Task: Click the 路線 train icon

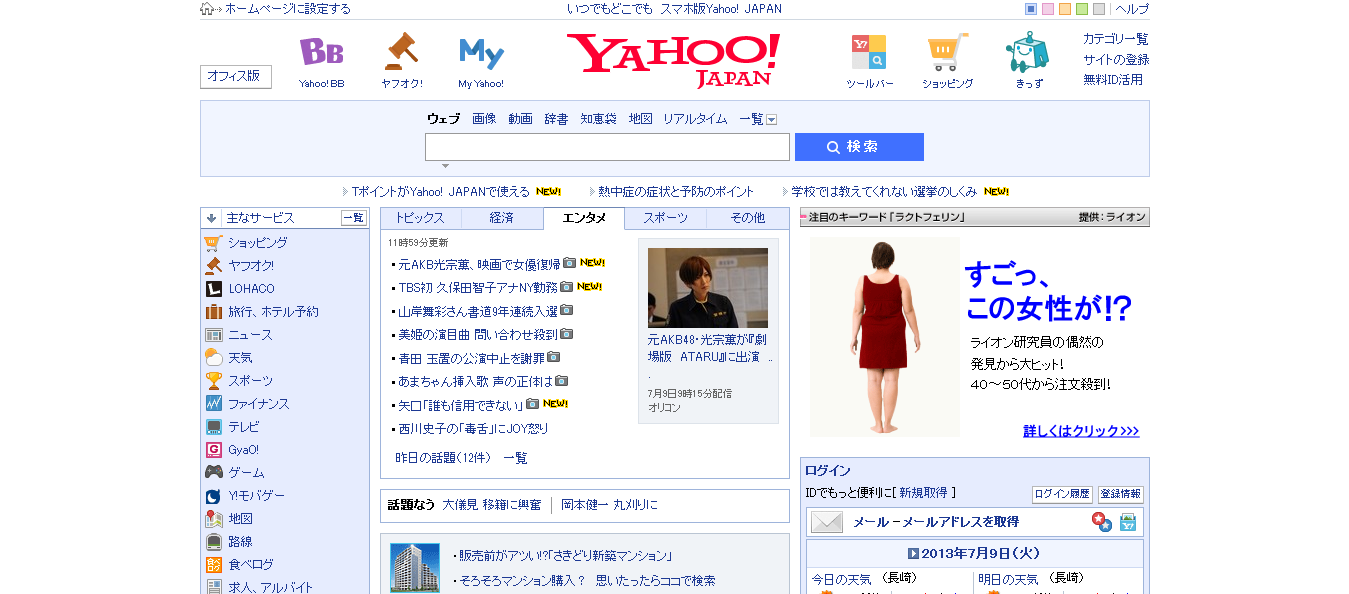Action: click(x=213, y=542)
